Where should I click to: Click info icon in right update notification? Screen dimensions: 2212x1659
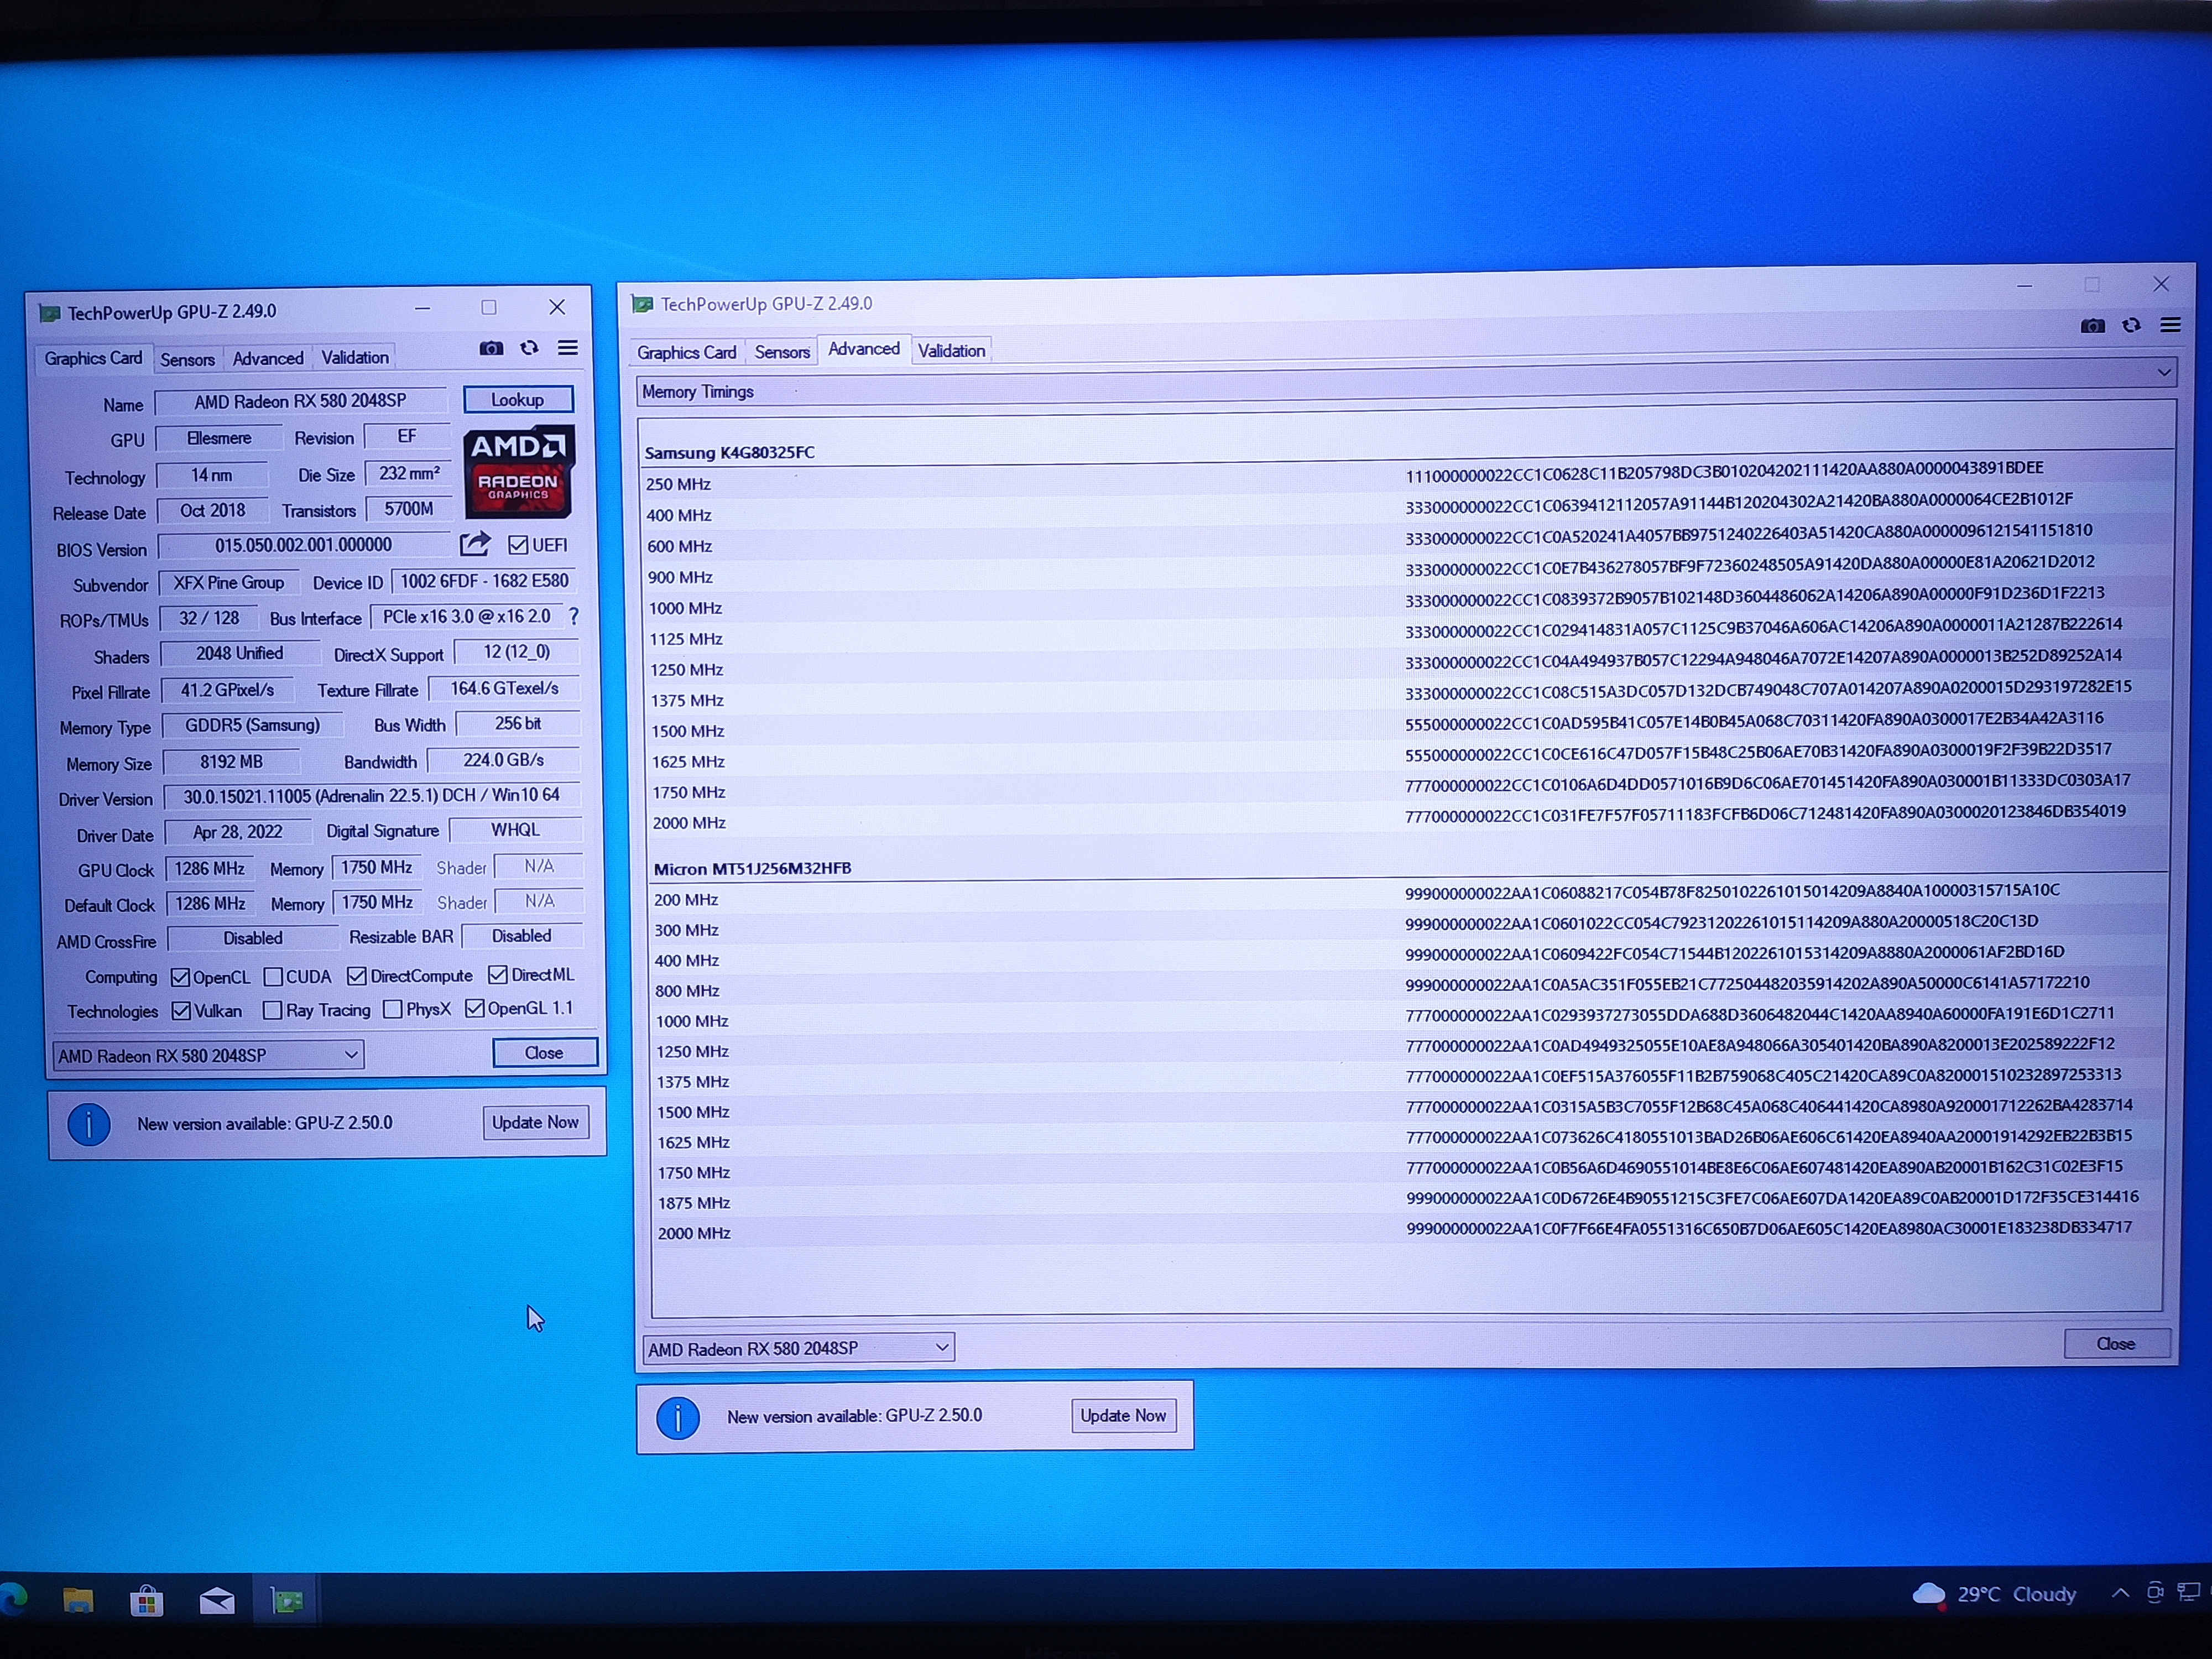[x=677, y=1417]
